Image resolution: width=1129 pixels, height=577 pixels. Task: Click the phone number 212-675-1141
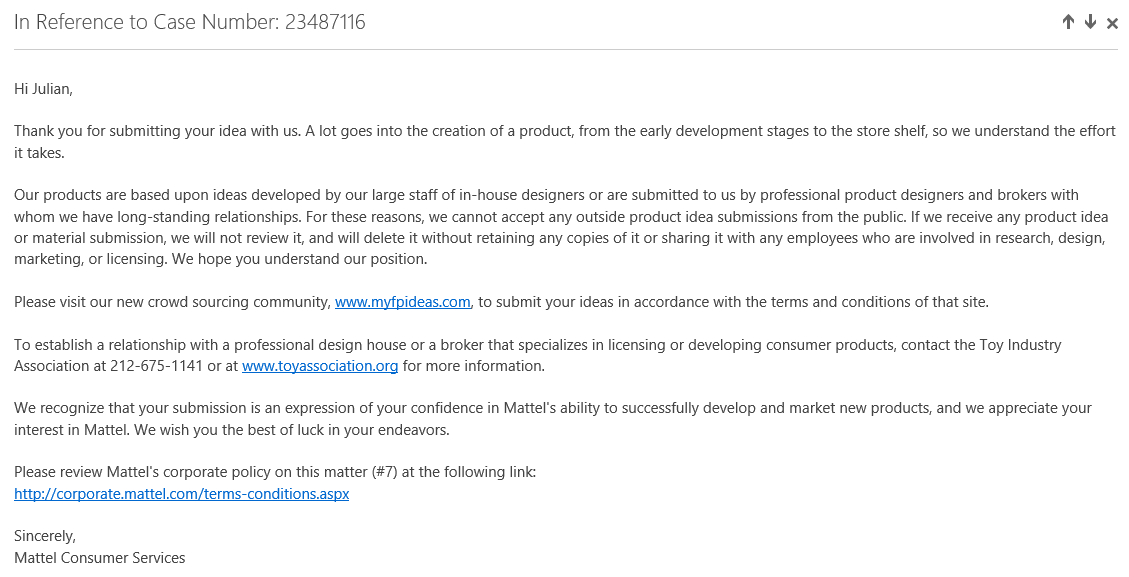[x=156, y=366]
